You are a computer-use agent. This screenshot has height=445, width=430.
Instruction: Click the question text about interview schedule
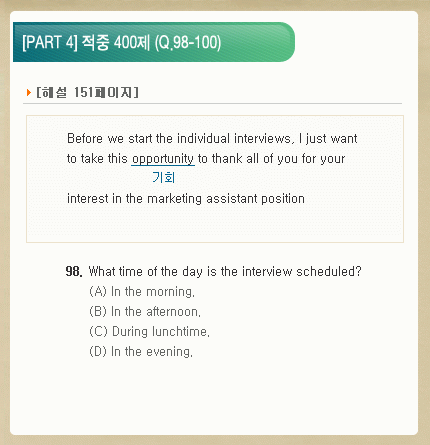(225, 271)
